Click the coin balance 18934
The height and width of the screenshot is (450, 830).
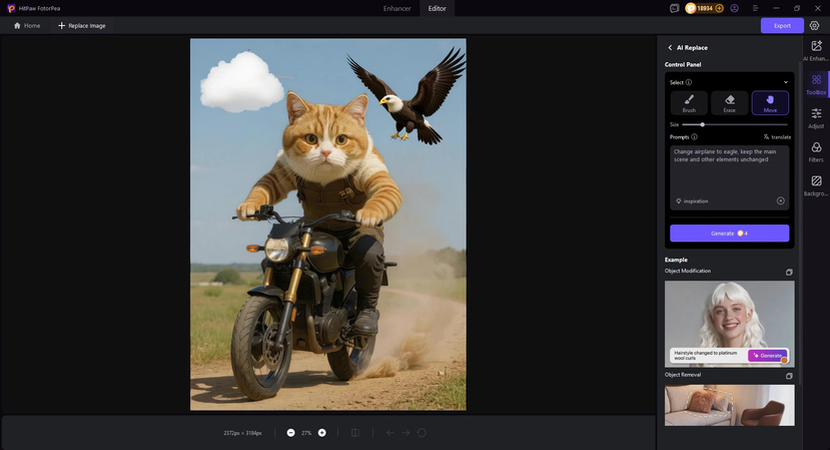[705, 8]
